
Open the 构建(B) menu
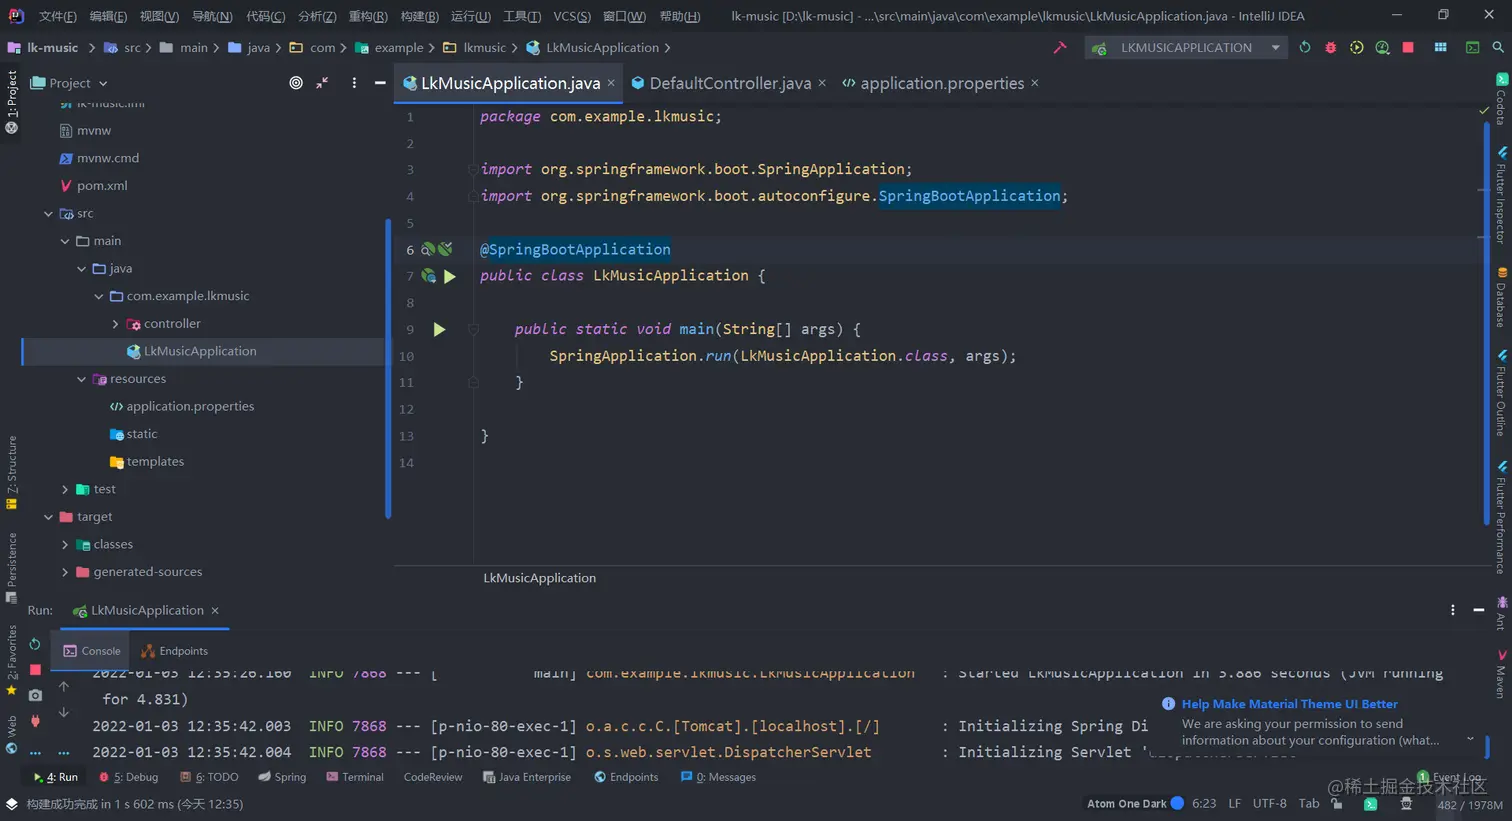click(419, 16)
